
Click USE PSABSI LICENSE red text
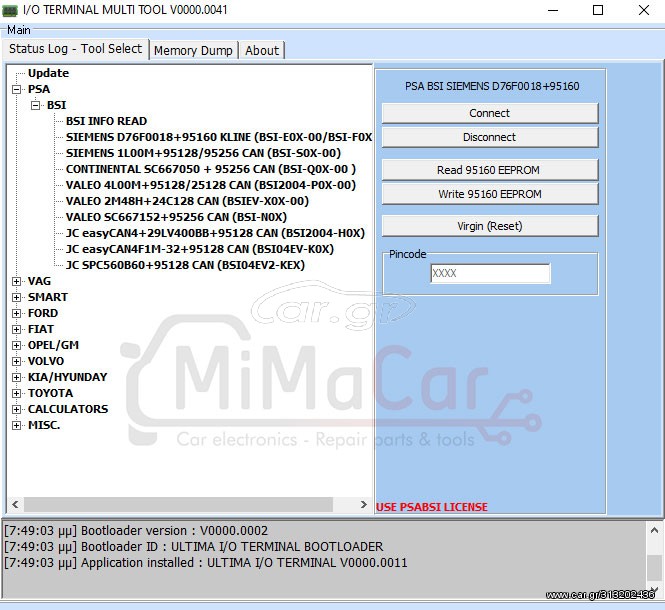click(432, 507)
